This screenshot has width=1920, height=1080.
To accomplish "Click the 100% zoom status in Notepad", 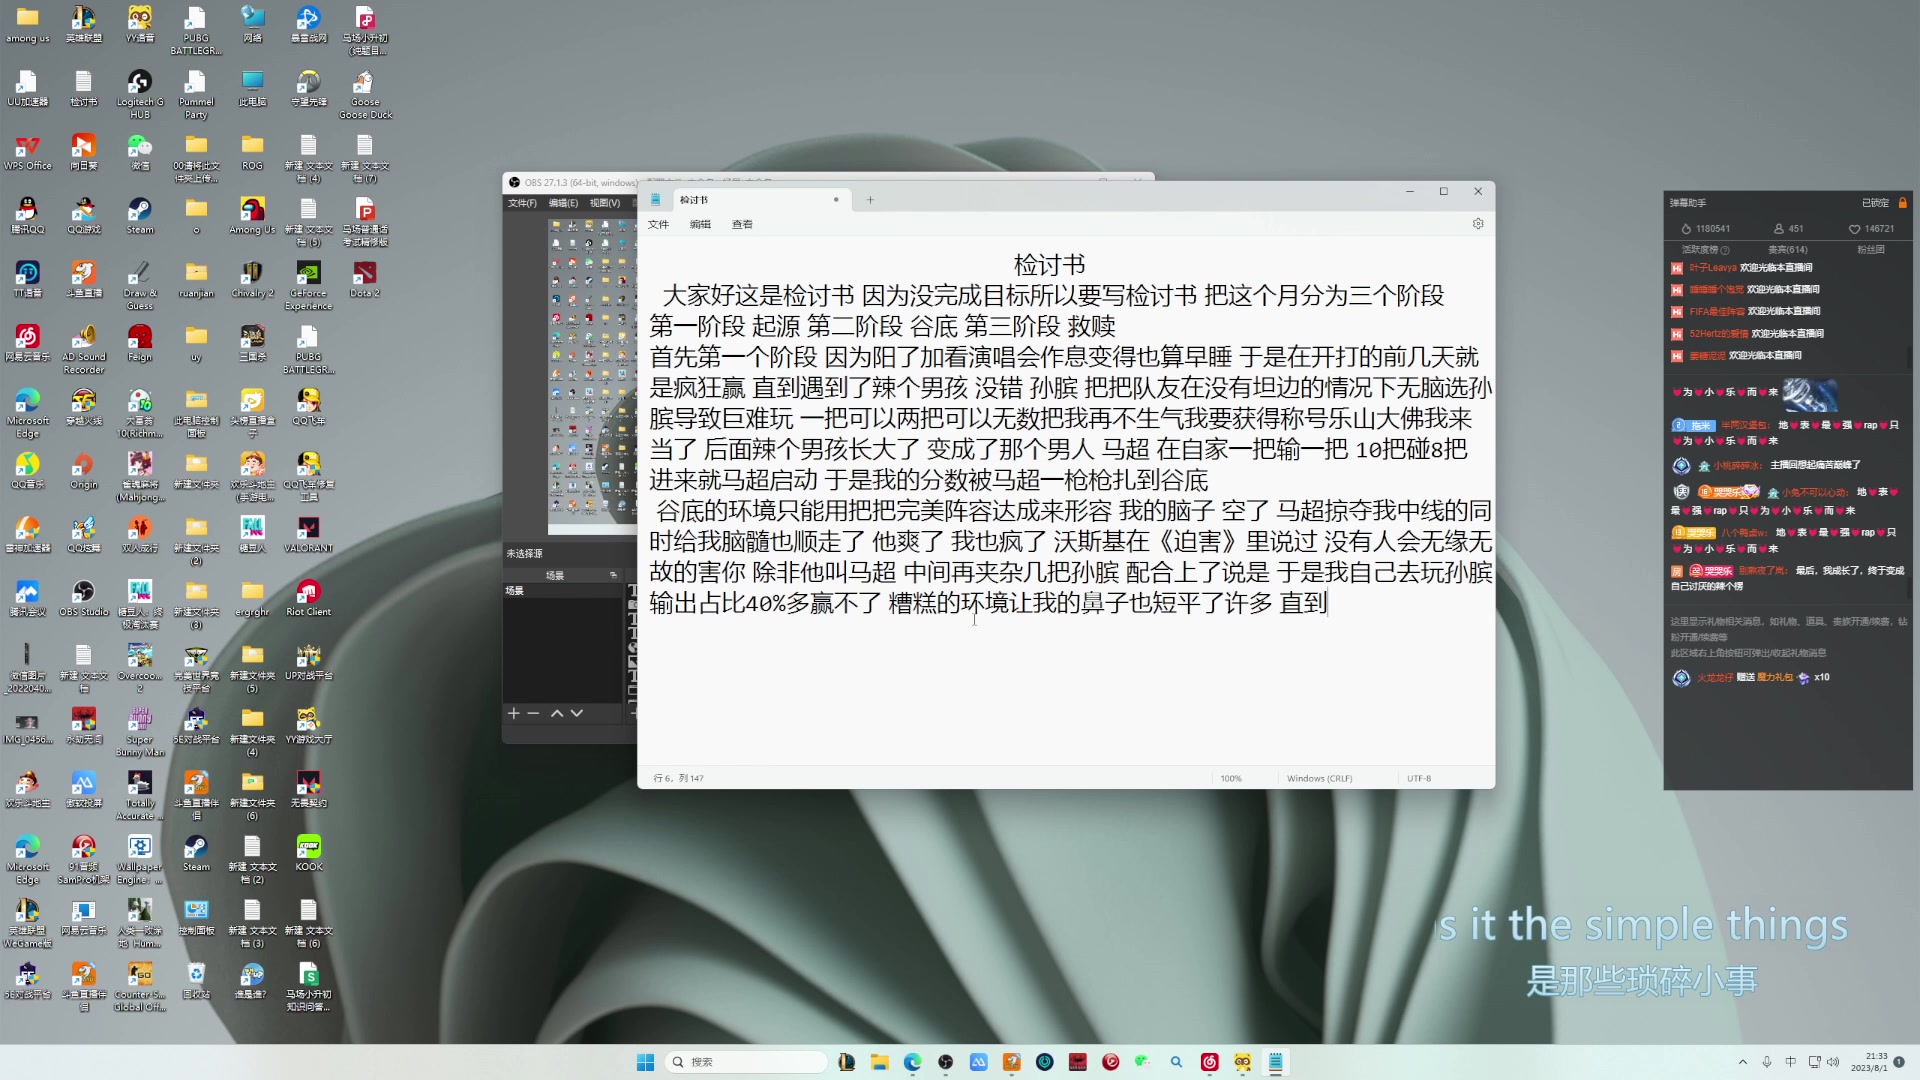I will 1231,778.
